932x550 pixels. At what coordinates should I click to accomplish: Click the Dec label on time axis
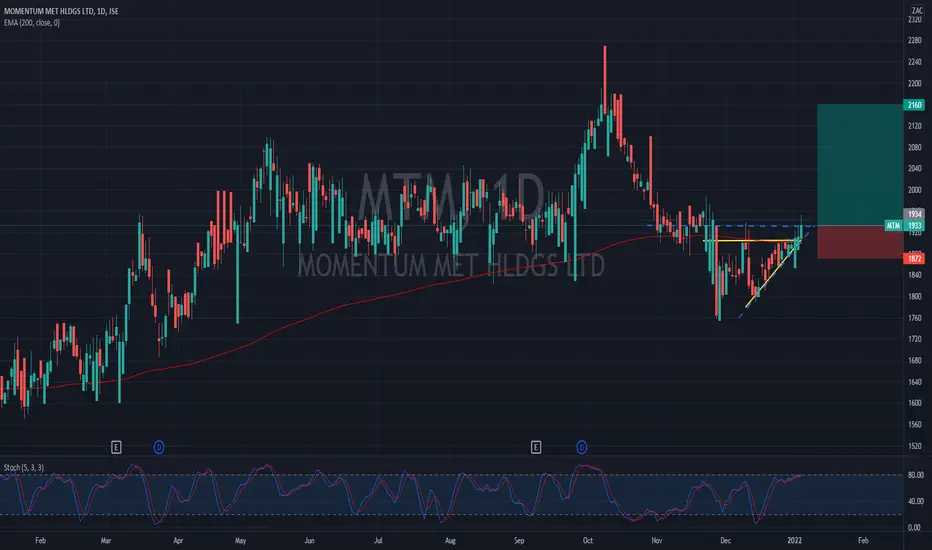click(x=725, y=540)
